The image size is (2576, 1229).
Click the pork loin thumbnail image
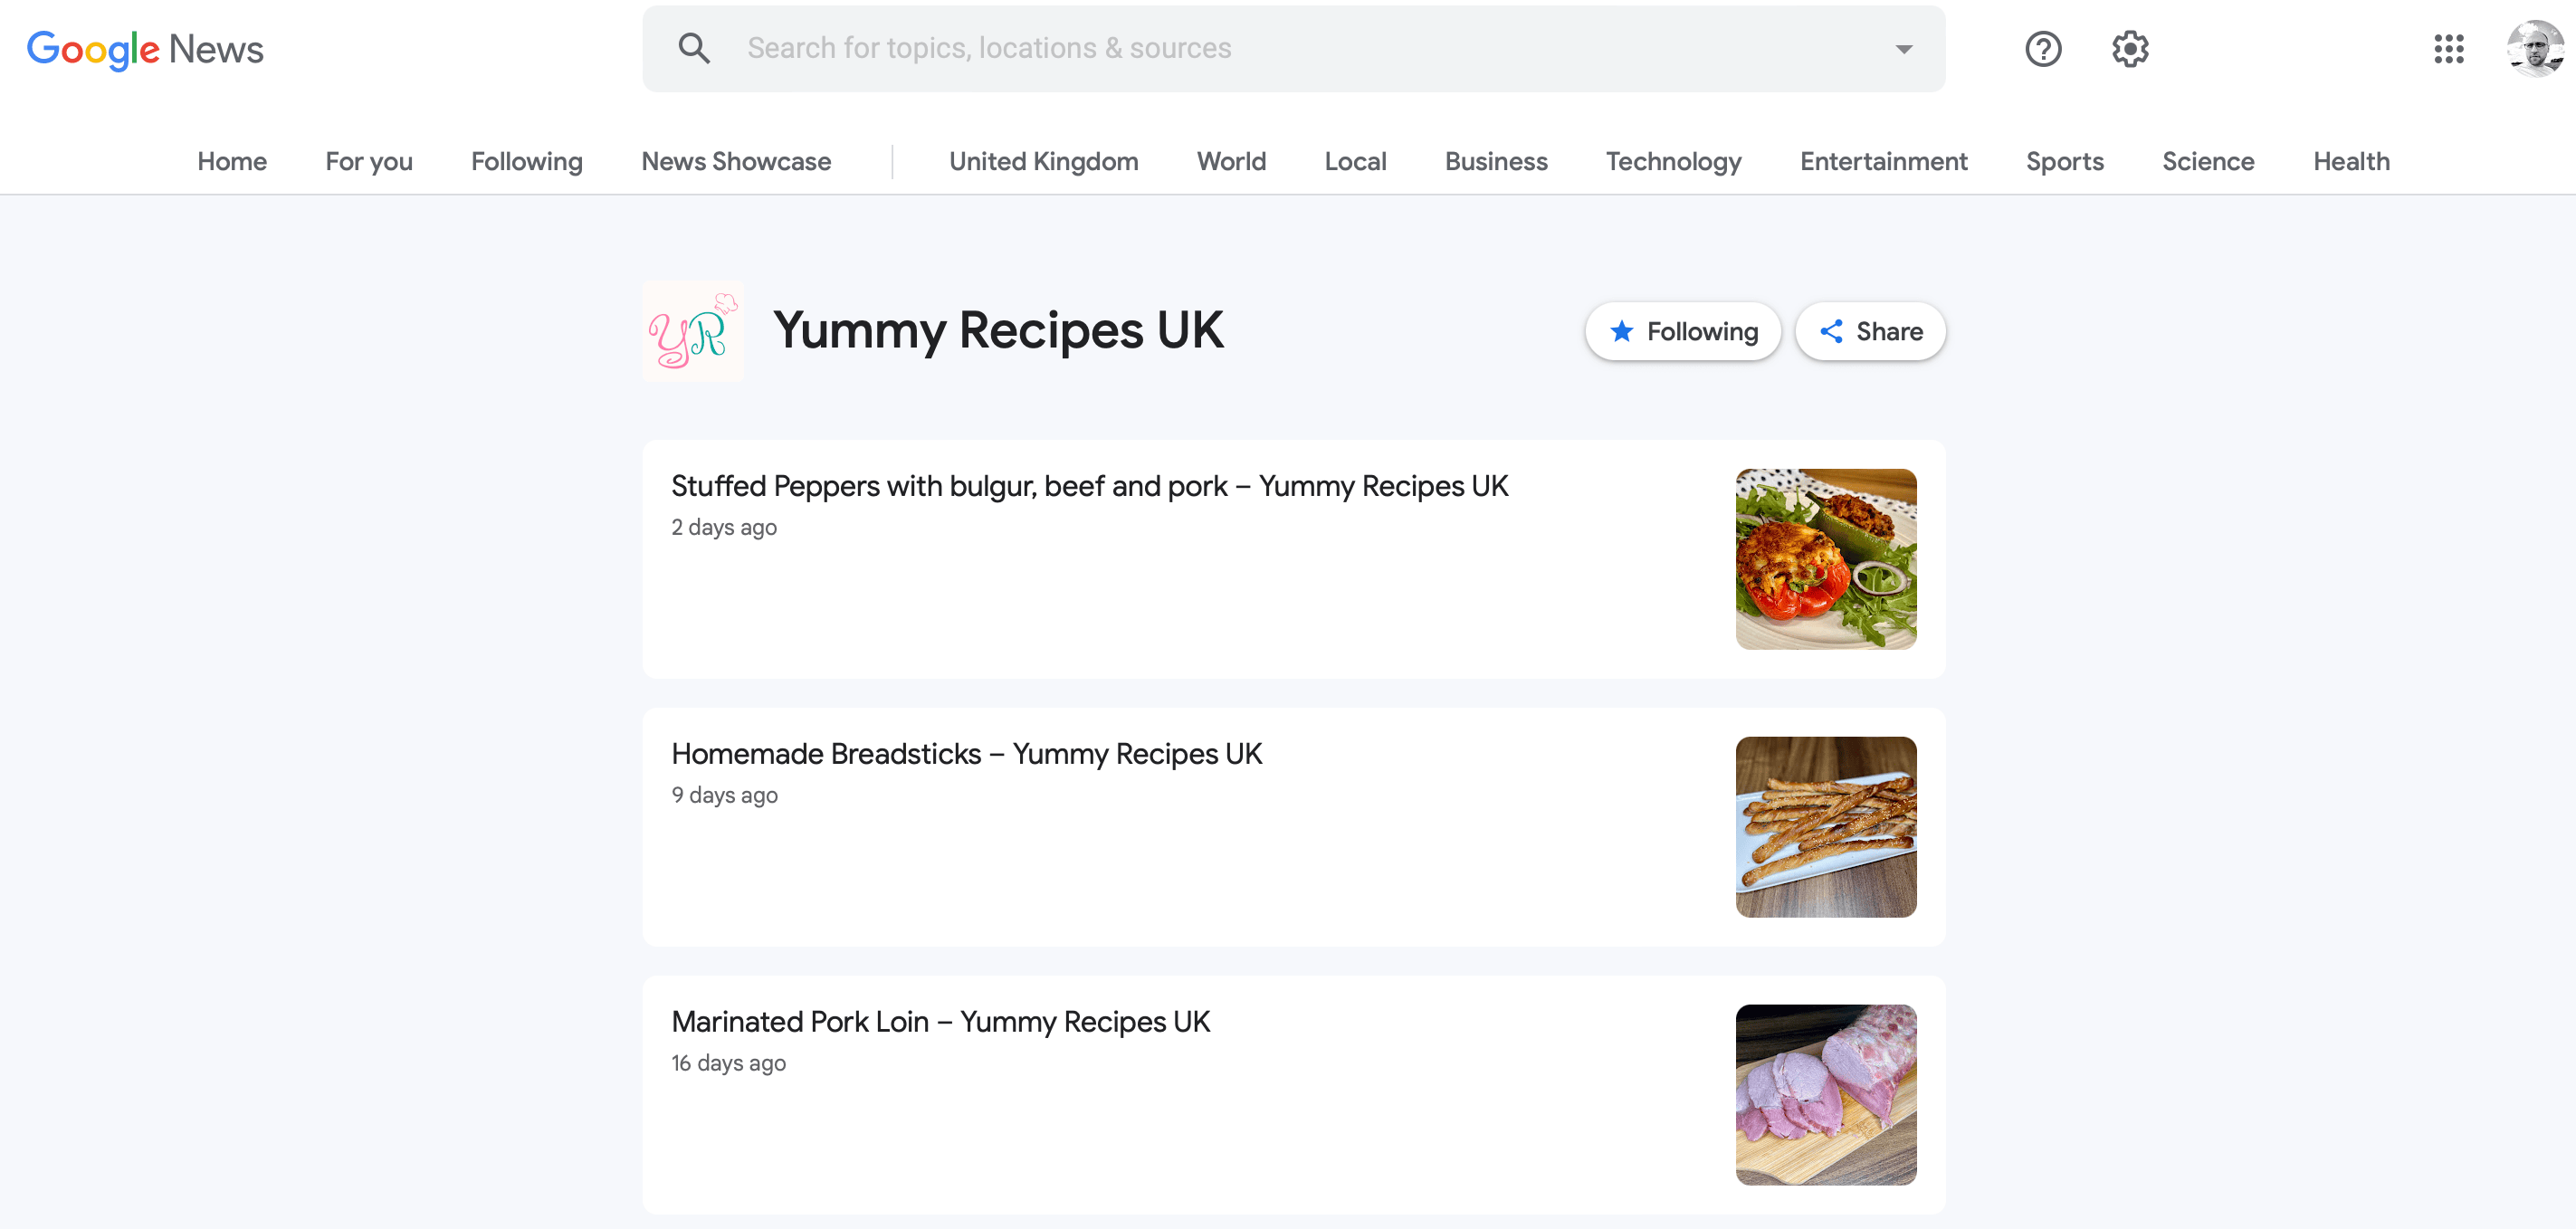tap(1826, 1095)
